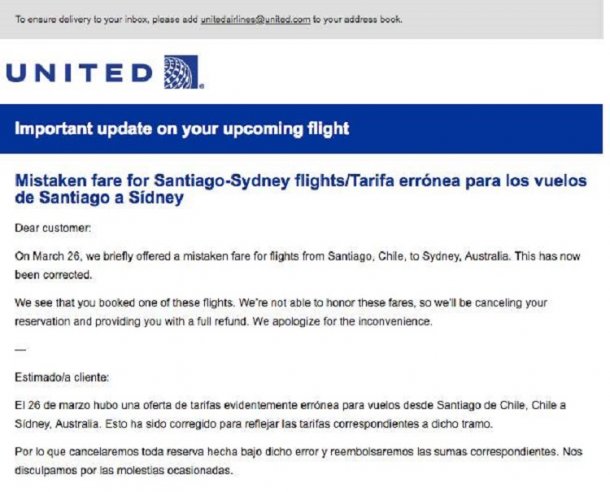Click the words "been corrected" in the English paragraph

click(57, 274)
